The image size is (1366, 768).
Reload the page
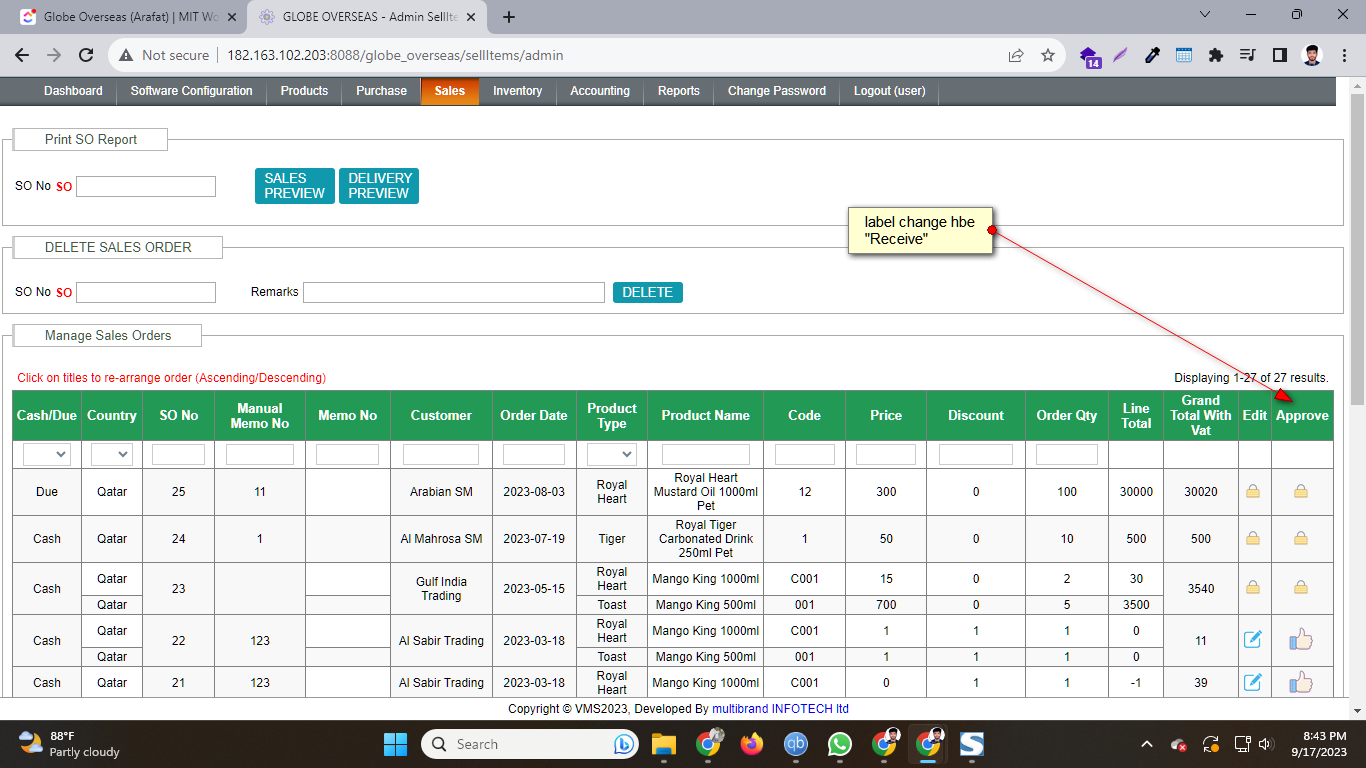coord(86,55)
